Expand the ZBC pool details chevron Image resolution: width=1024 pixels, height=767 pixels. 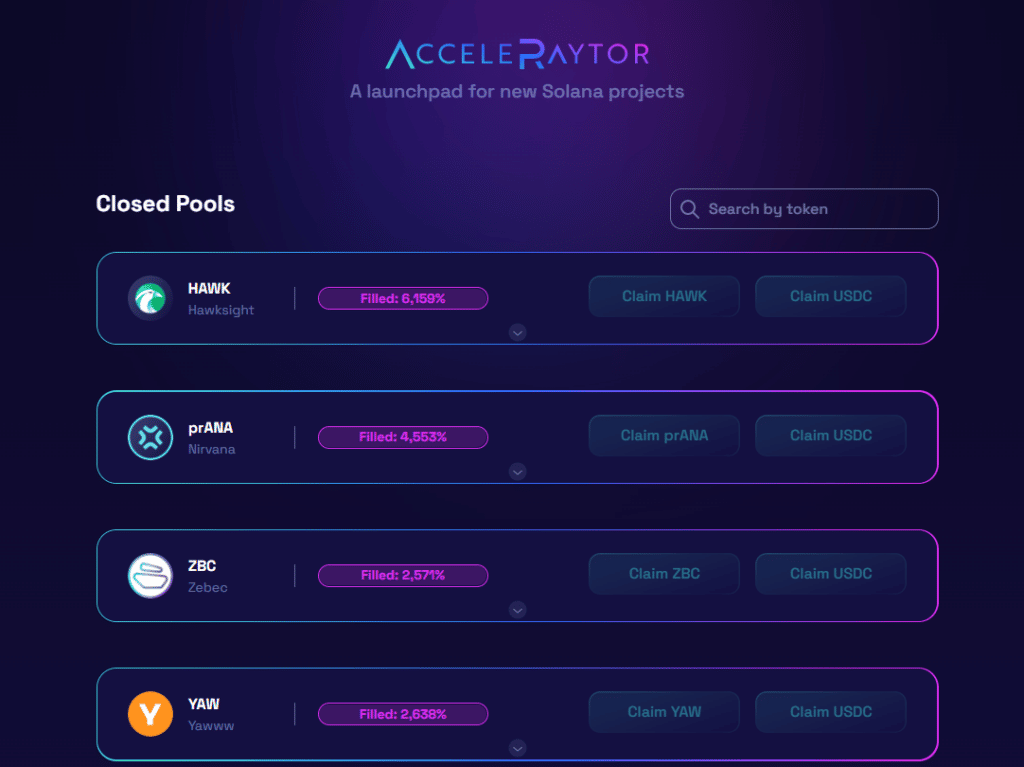click(x=517, y=609)
